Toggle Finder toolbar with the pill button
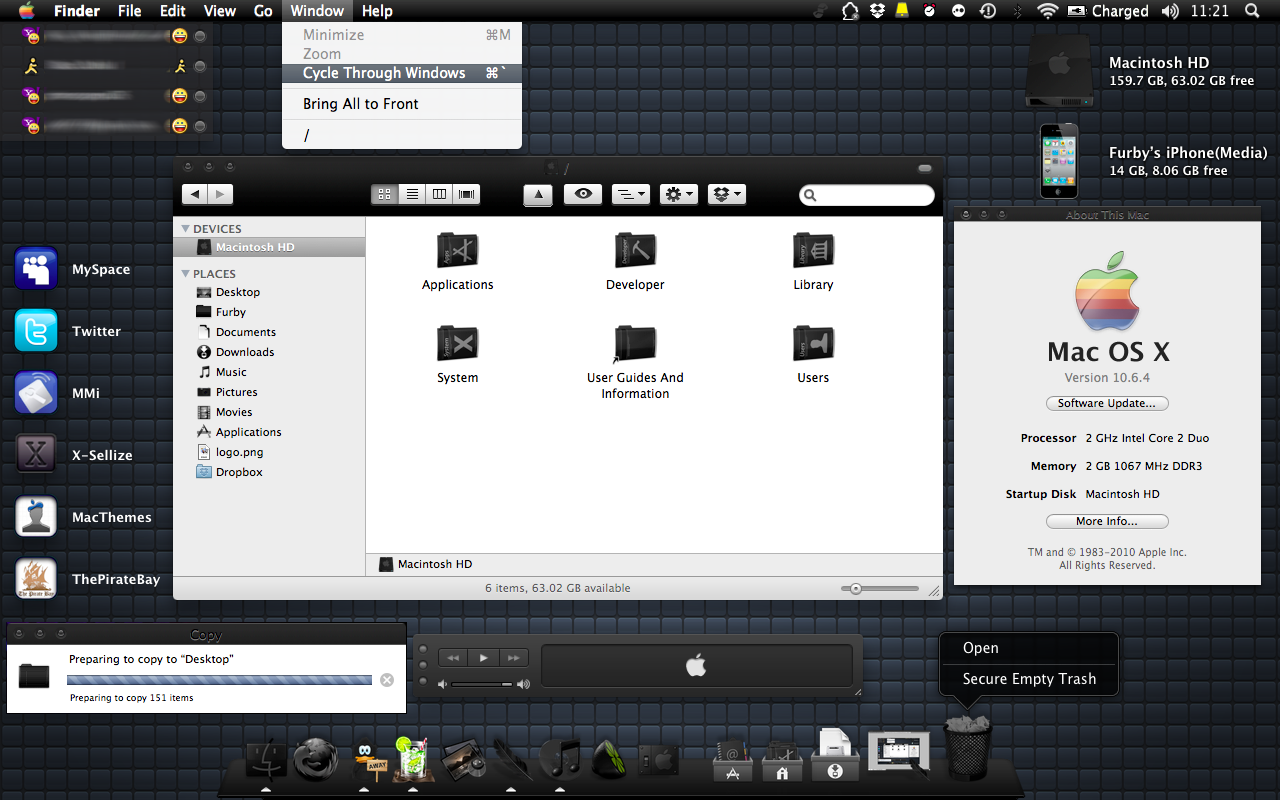This screenshot has width=1280, height=800. (925, 168)
